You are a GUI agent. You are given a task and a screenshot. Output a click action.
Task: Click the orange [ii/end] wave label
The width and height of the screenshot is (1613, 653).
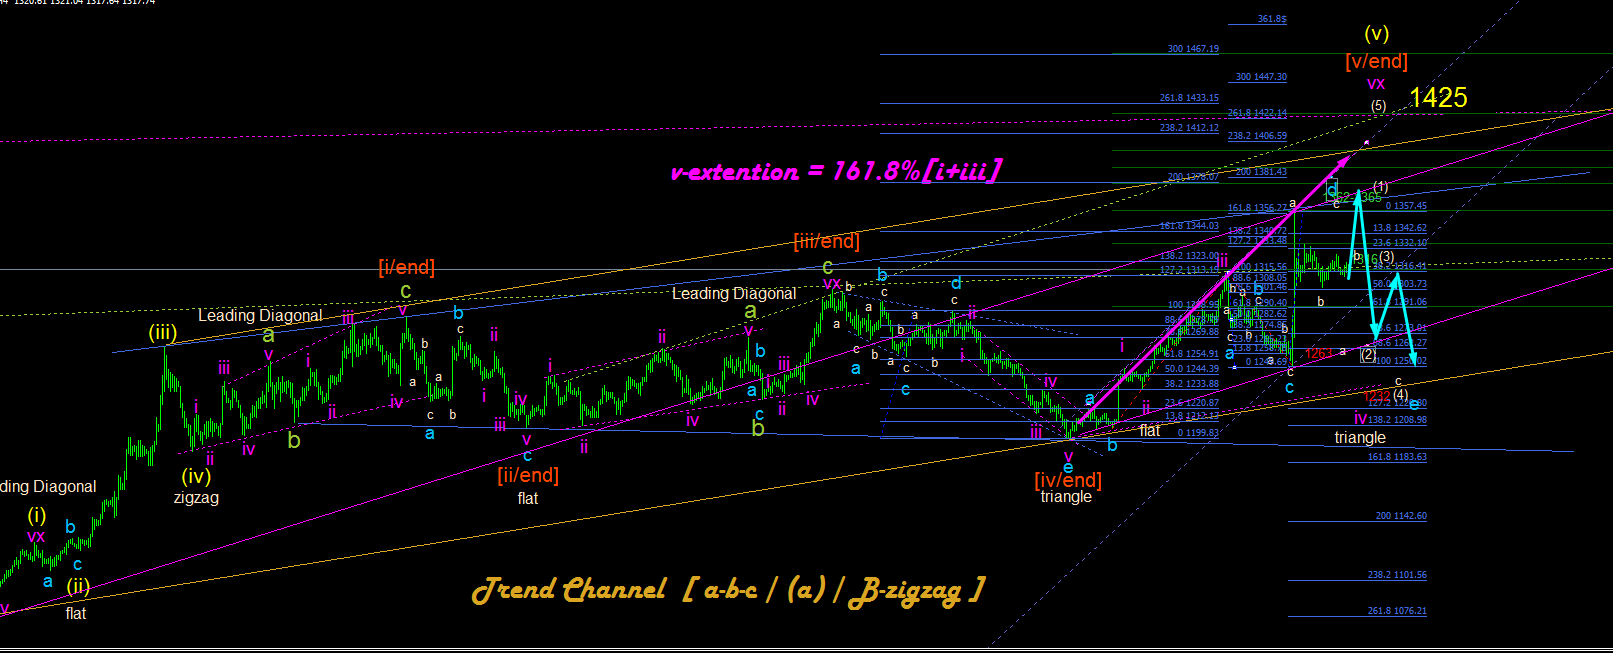528,475
